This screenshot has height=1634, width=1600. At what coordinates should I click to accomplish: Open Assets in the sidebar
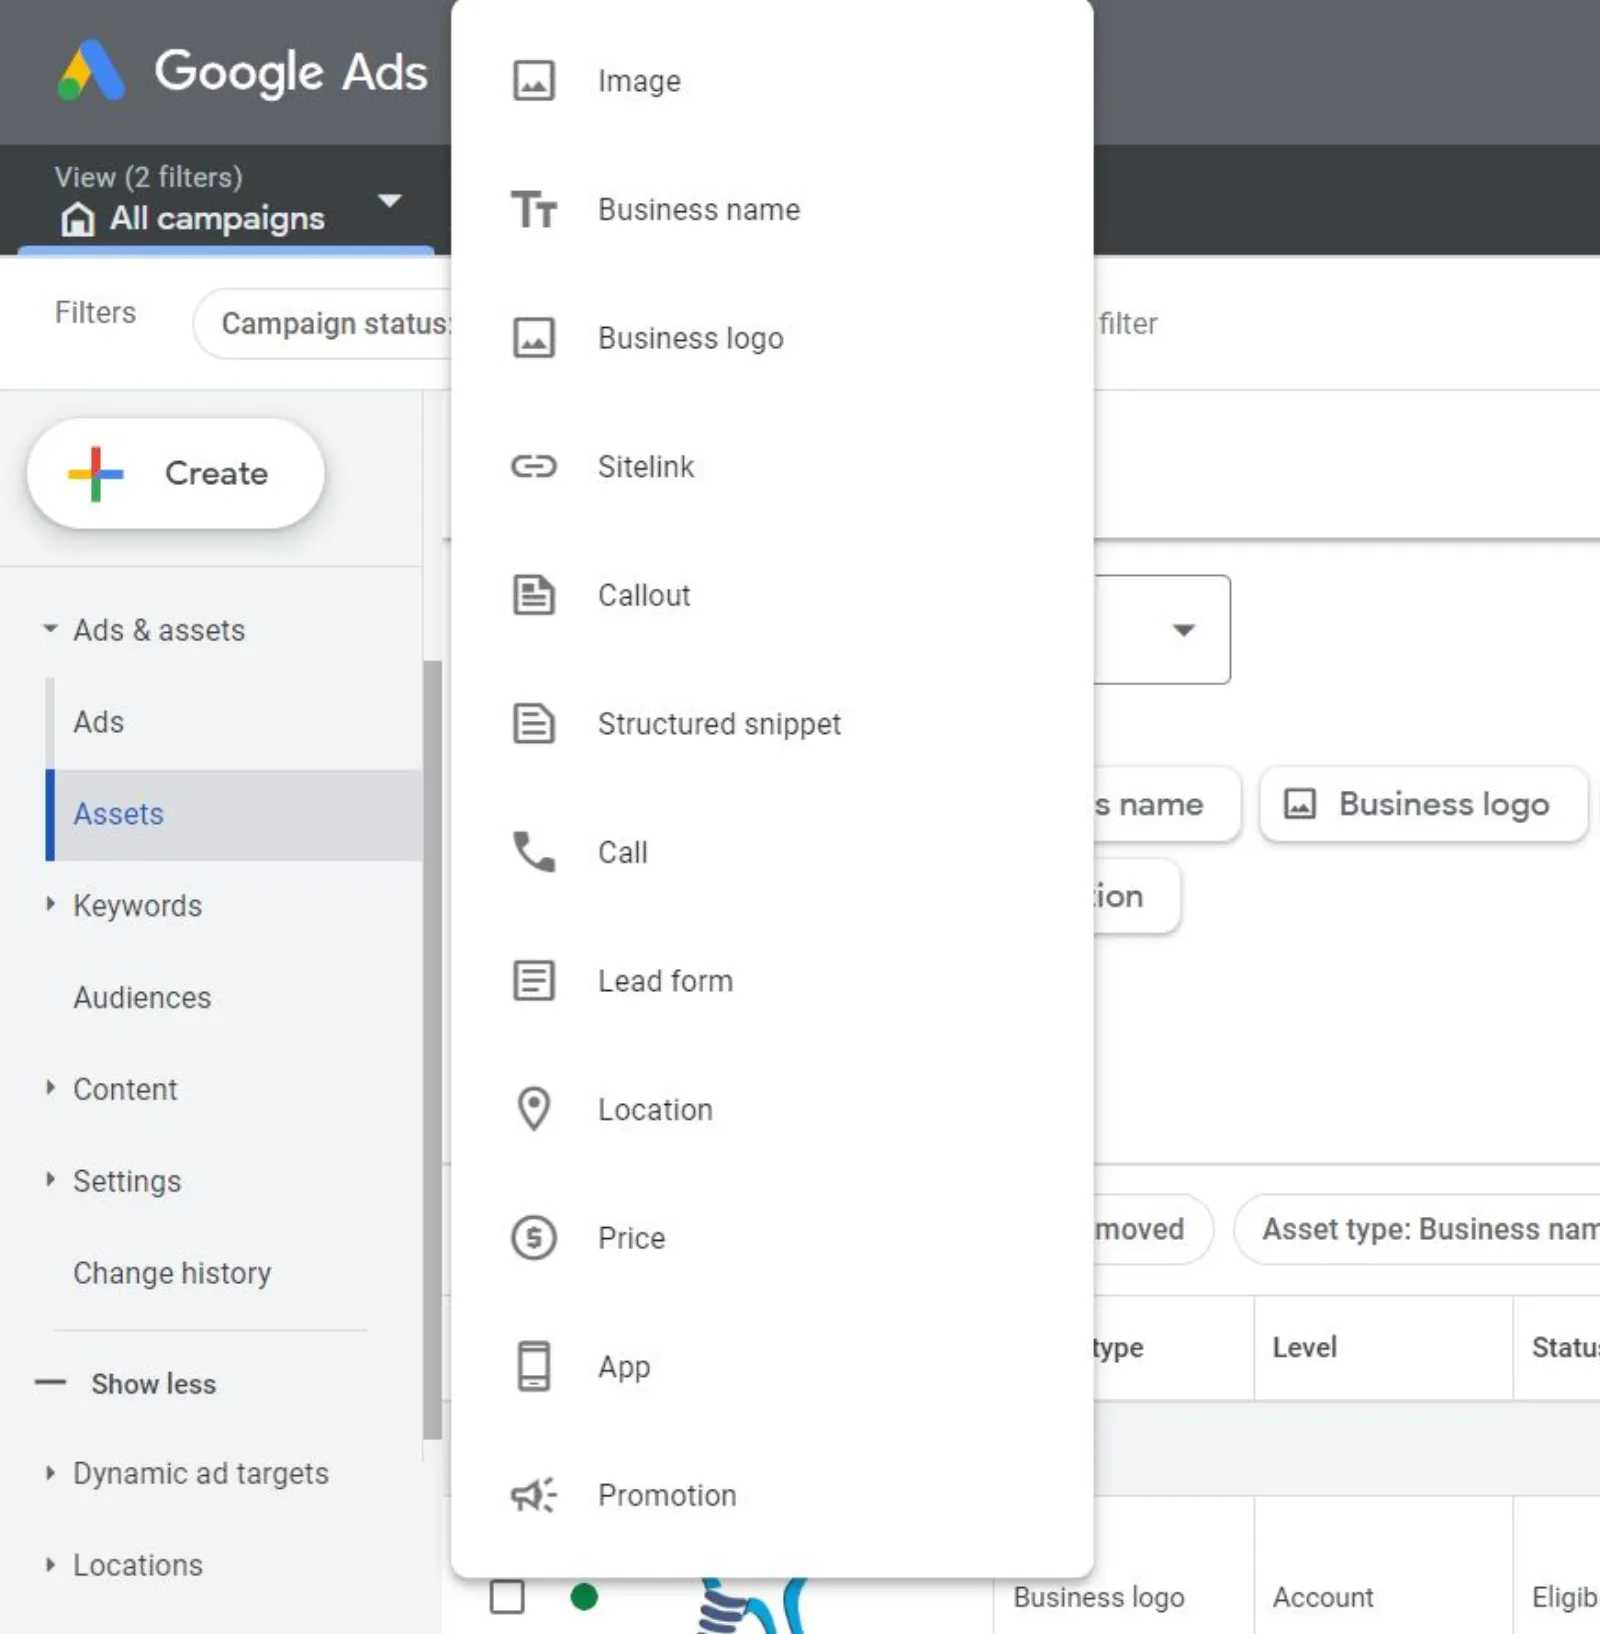(x=236, y=814)
